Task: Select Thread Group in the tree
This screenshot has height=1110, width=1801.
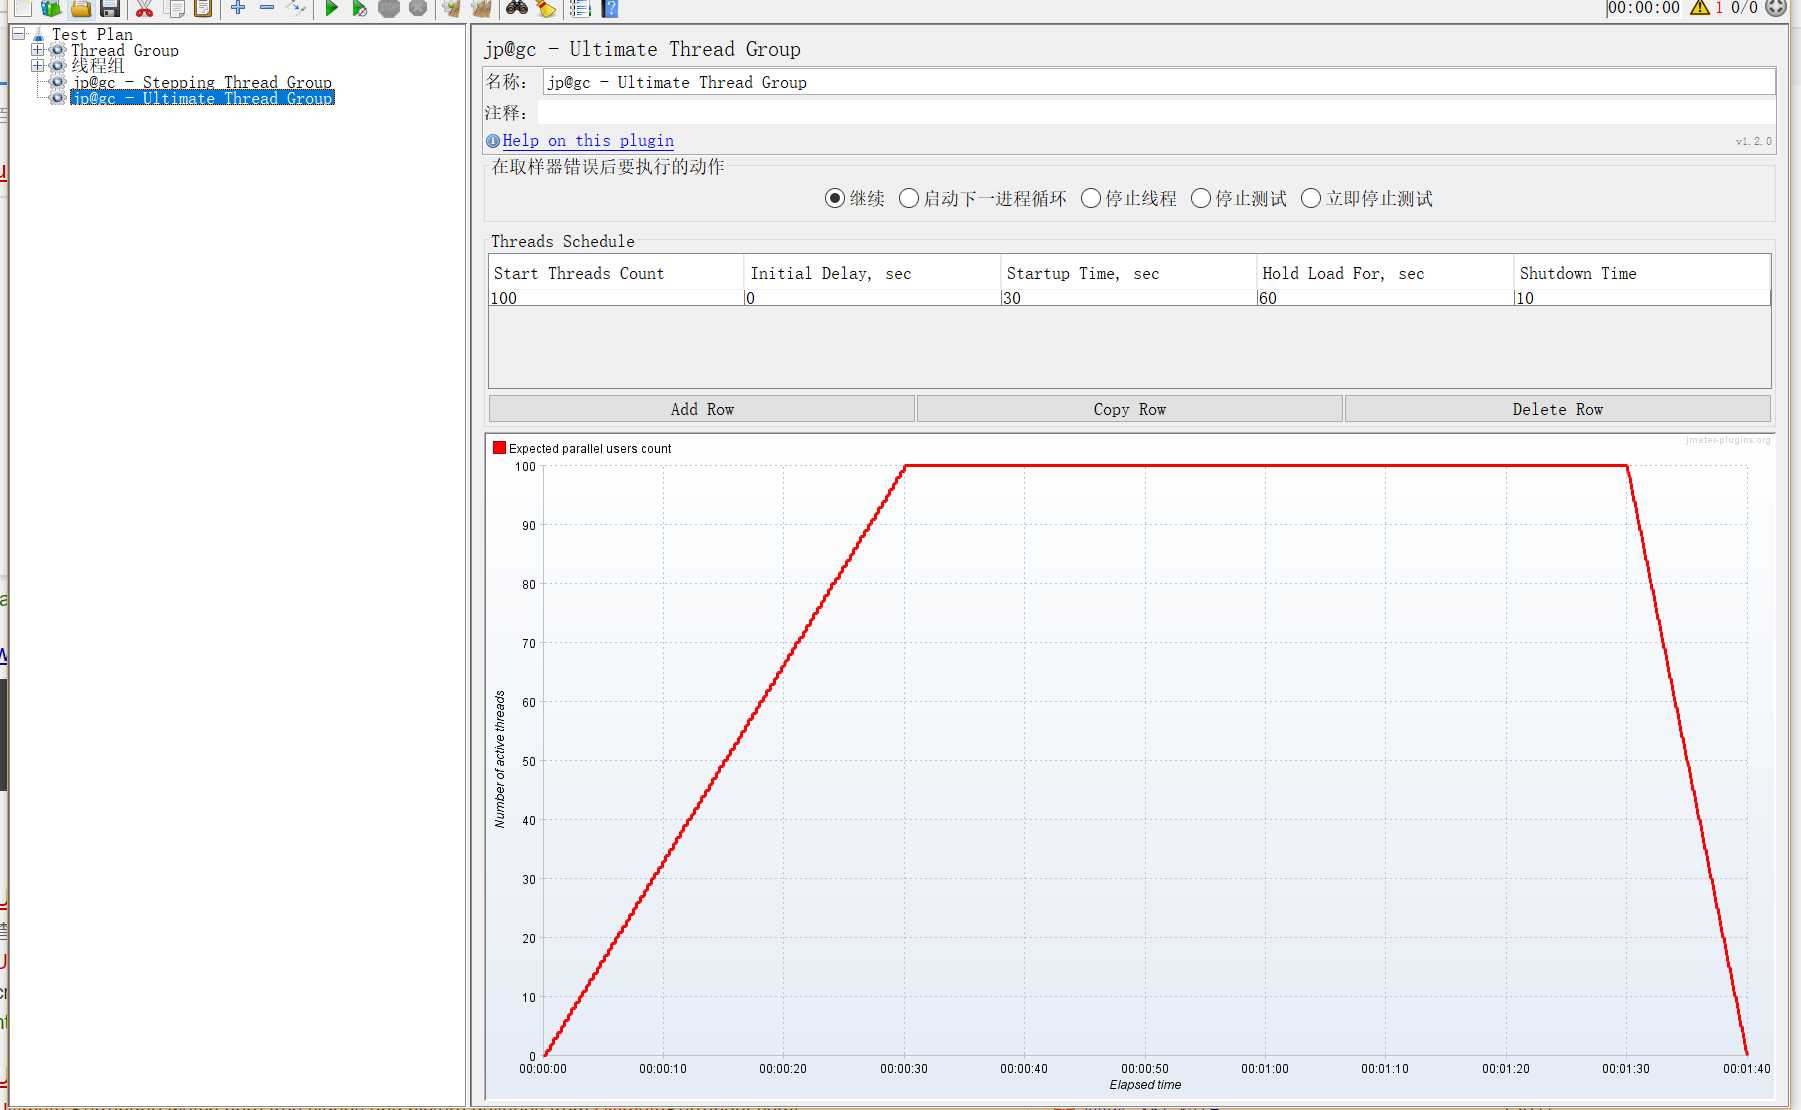Action: pos(125,50)
